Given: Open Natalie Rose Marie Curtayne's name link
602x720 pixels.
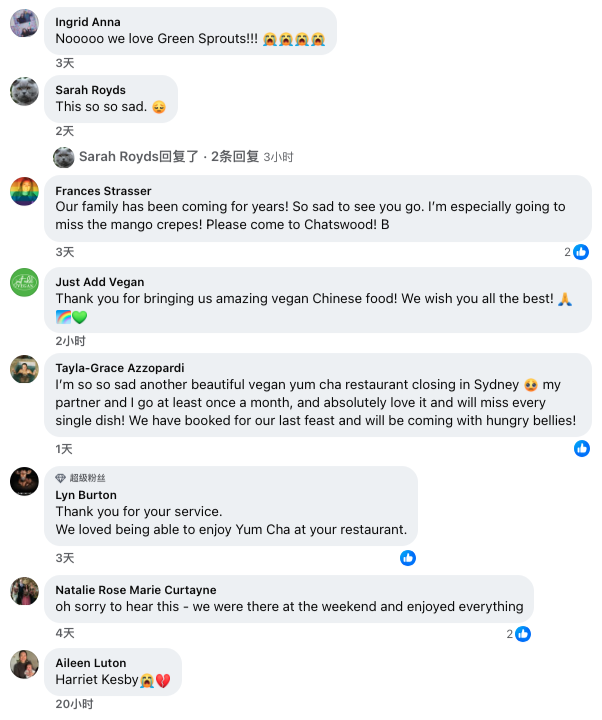Looking at the screenshot, I should (136, 590).
